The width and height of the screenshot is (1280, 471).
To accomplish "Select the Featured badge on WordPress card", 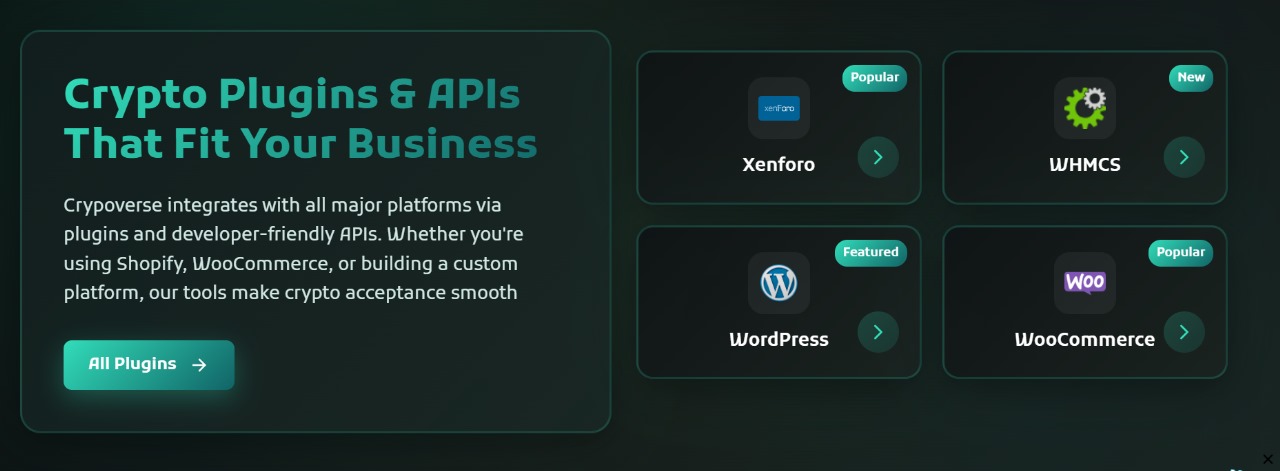I will (870, 253).
